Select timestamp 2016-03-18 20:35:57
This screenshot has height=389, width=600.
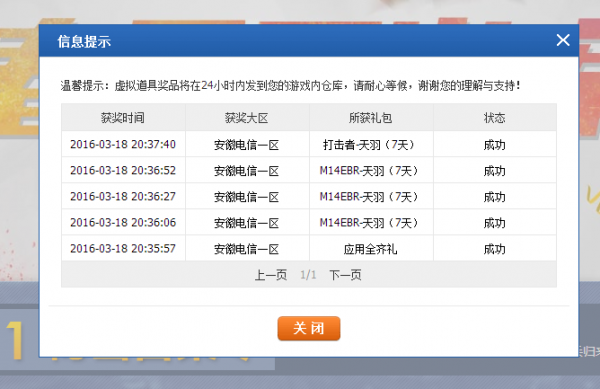[x=123, y=248]
